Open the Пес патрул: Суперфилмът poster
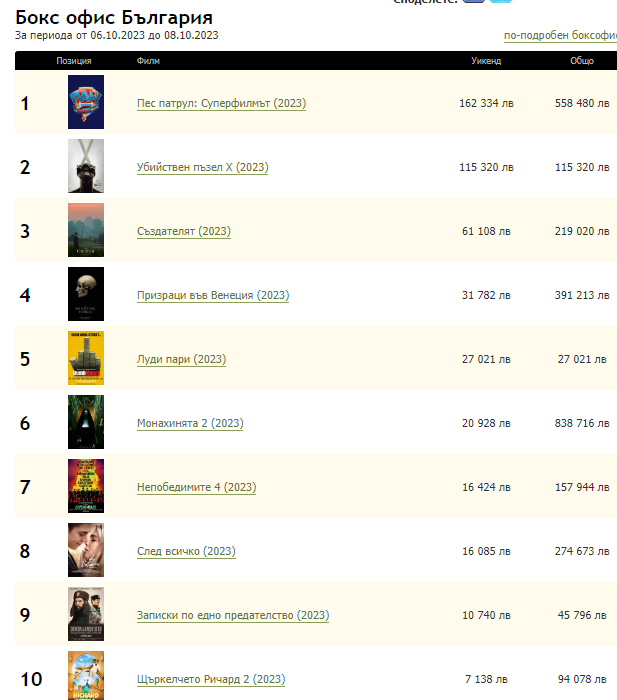Screen dimensions: 617x700 tap(85, 102)
